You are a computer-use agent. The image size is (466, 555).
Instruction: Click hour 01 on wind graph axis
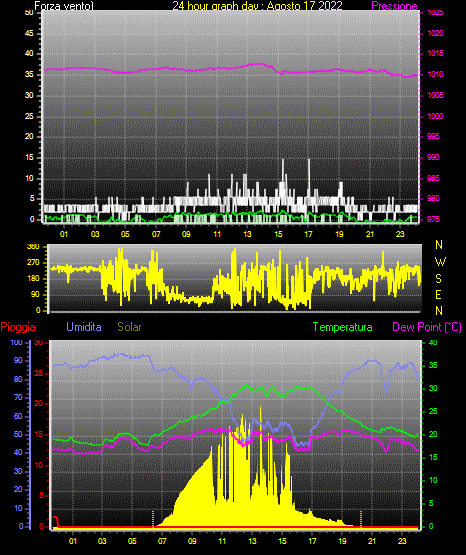click(64, 234)
